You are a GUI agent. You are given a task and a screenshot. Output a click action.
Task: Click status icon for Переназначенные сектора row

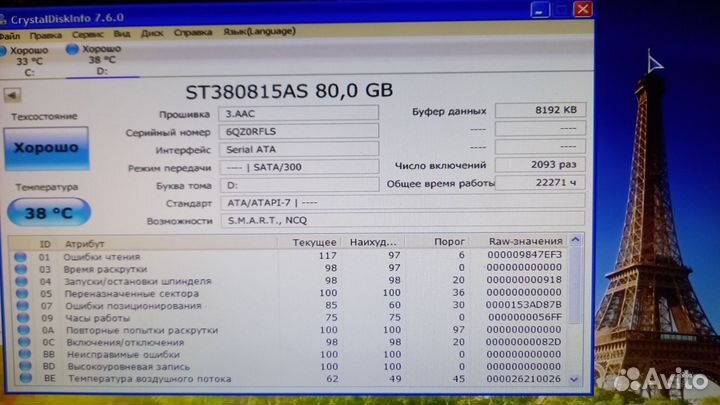22,294
